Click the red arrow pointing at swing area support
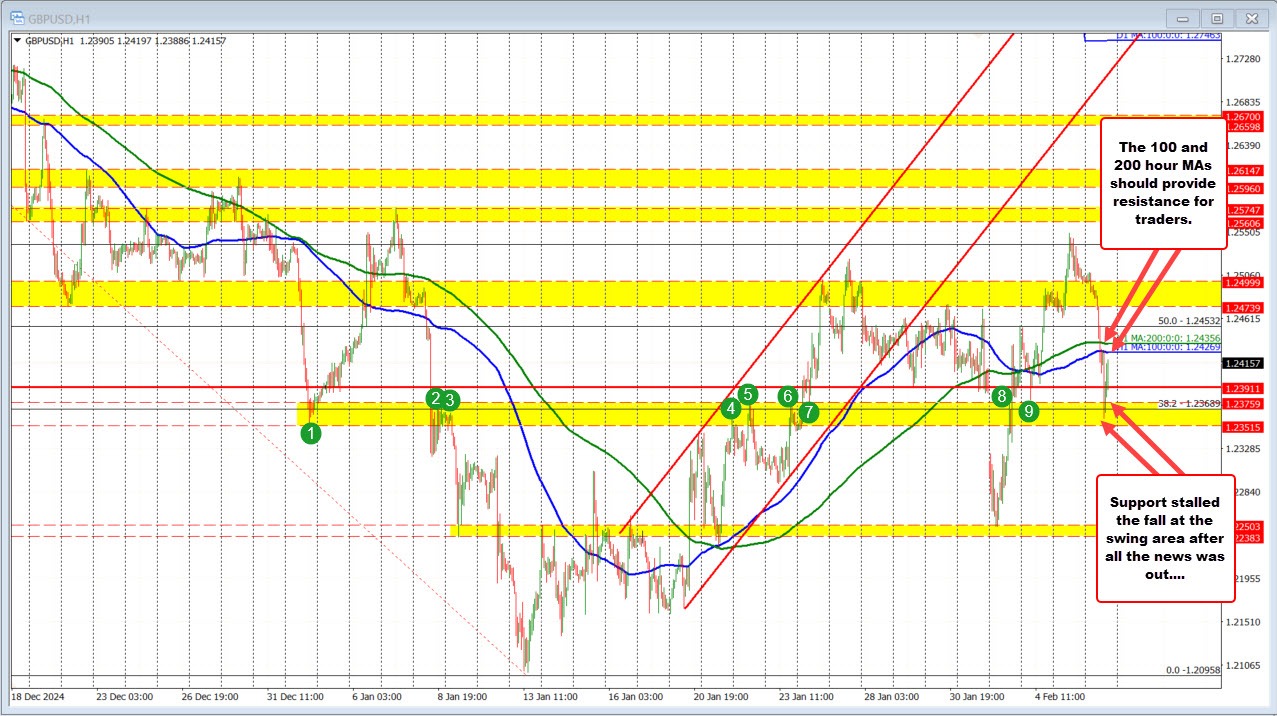 pyautogui.click(x=1130, y=447)
